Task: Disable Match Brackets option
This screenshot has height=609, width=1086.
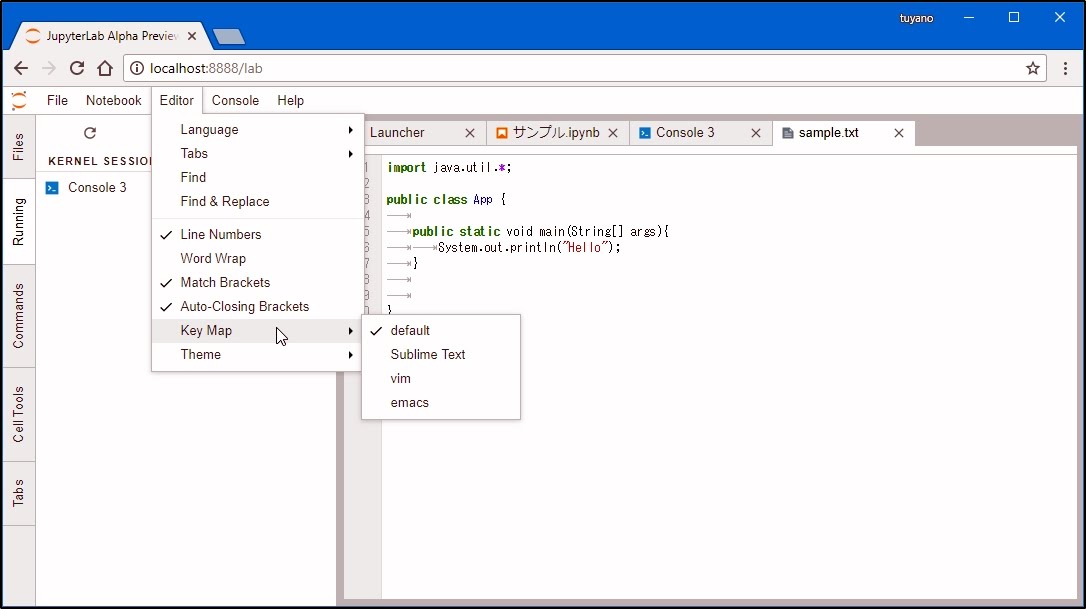Action: (x=225, y=283)
